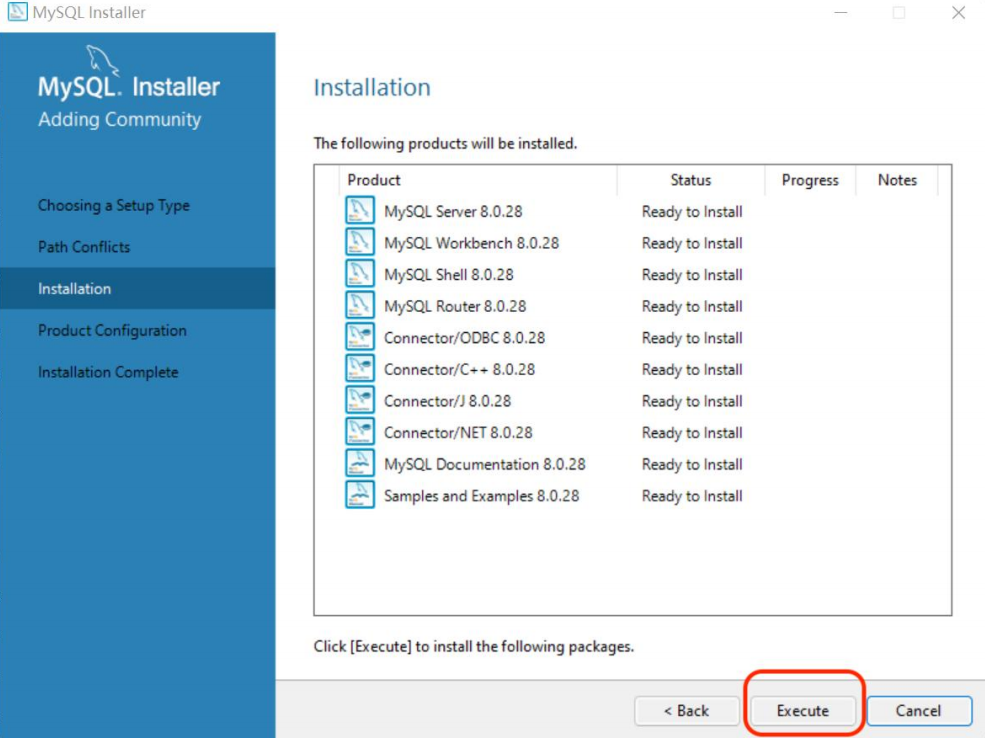Image resolution: width=985 pixels, height=738 pixels.
Task: Click the MySQL Shell 8.0.28 product icon
Action: point(360,273)
